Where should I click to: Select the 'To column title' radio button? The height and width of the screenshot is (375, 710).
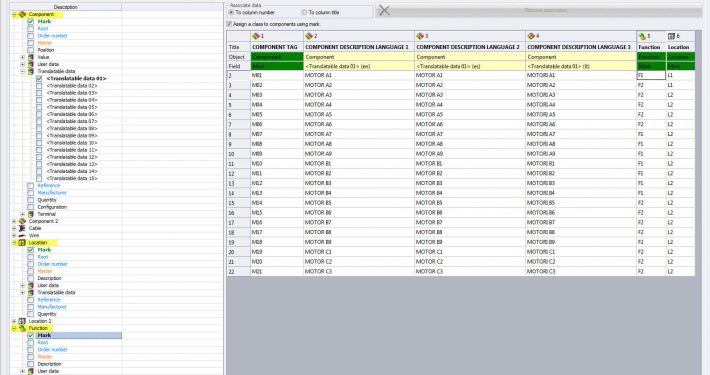[x=304, y=12]
